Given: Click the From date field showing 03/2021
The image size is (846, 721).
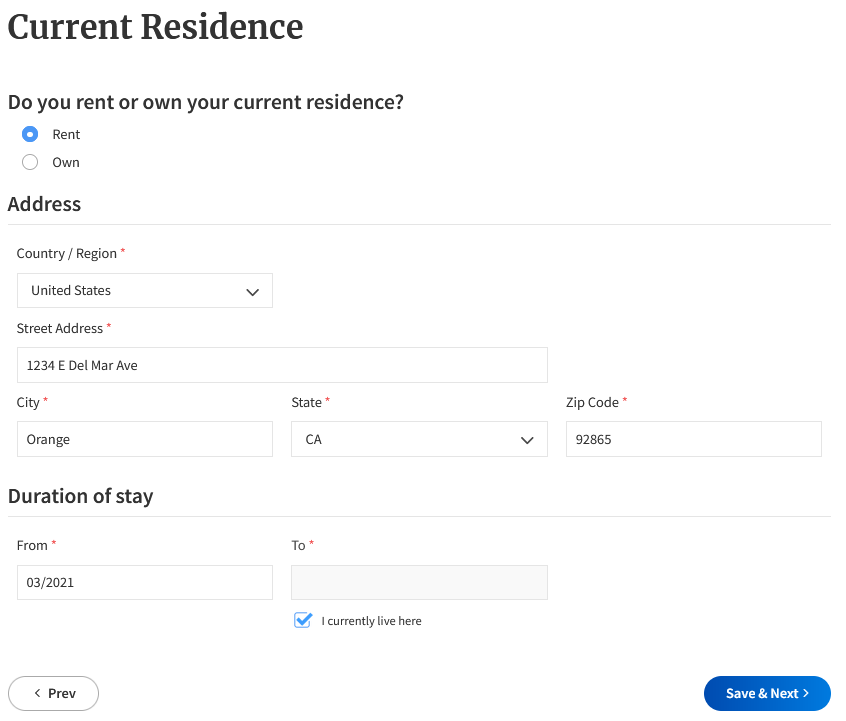Looking at the screenshot, I should [145, 582].
